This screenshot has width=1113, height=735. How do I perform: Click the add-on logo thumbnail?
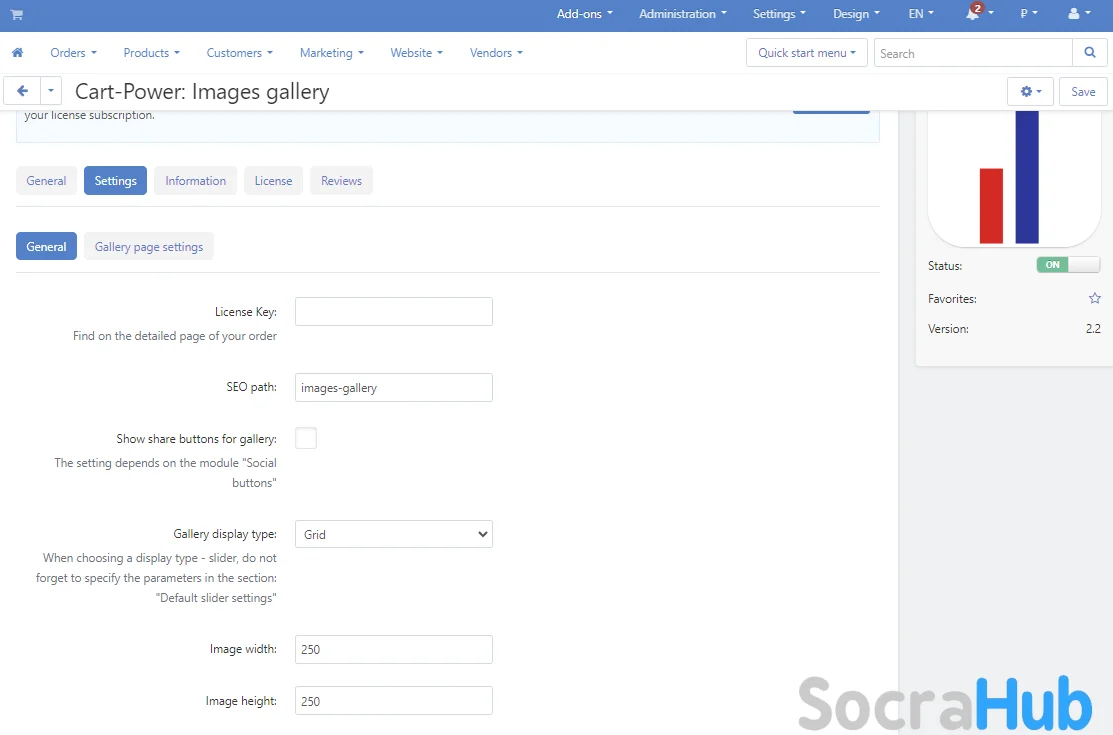pos(1013,178)
